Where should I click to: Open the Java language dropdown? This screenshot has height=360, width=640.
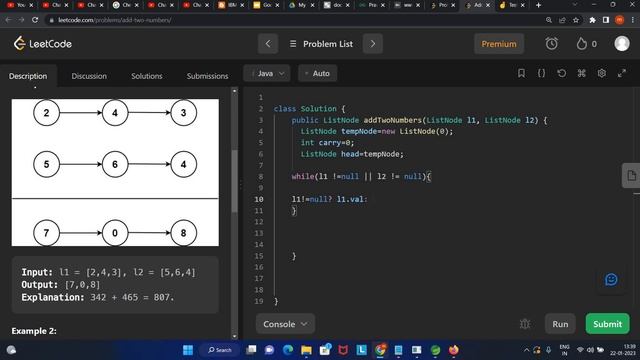click(x=267, y=73)
